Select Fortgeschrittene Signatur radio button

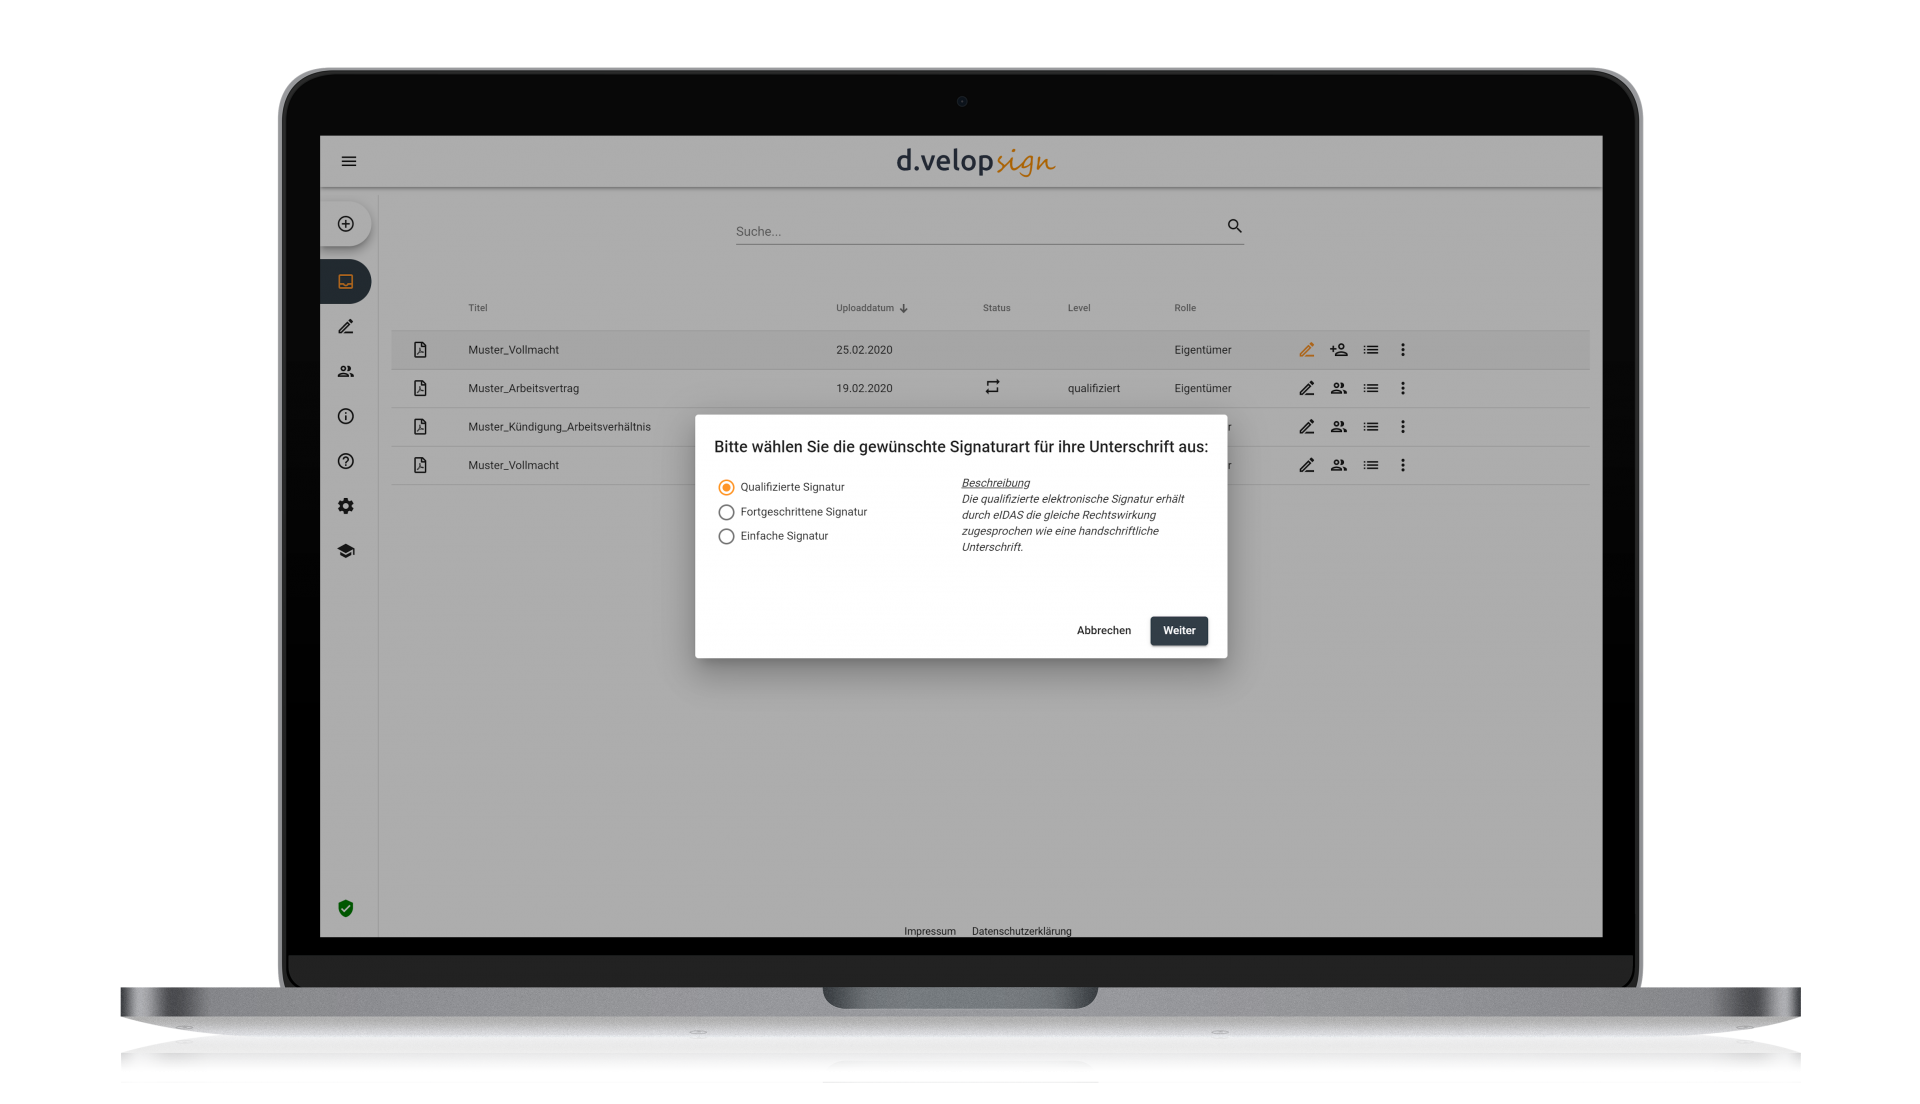coord(726,512)
